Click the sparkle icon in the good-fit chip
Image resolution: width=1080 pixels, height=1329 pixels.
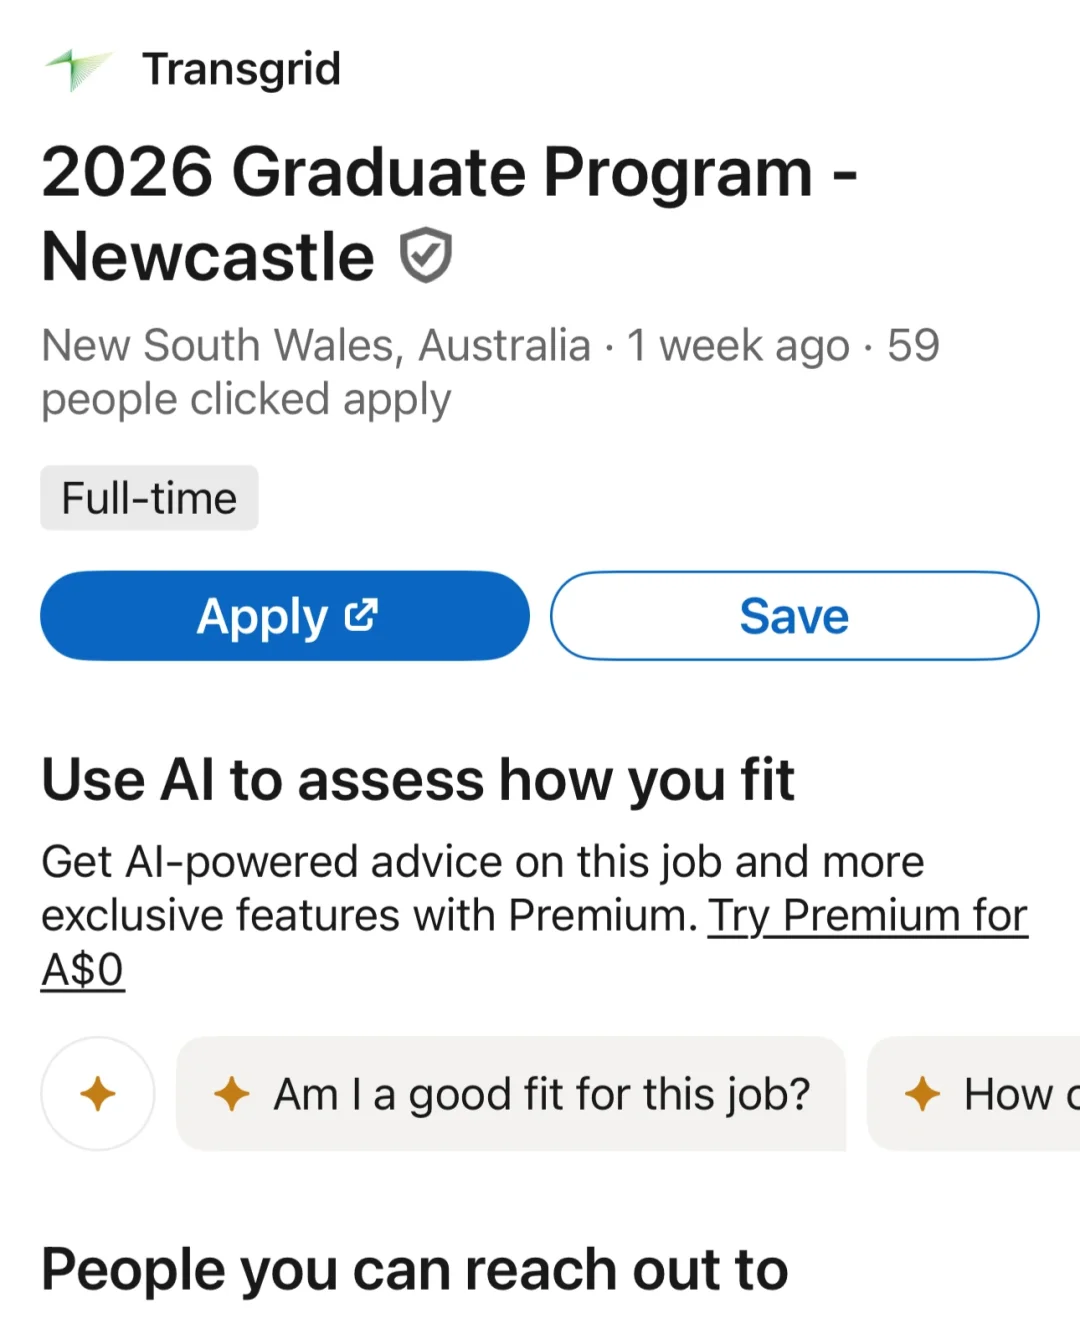(232, 1094)
